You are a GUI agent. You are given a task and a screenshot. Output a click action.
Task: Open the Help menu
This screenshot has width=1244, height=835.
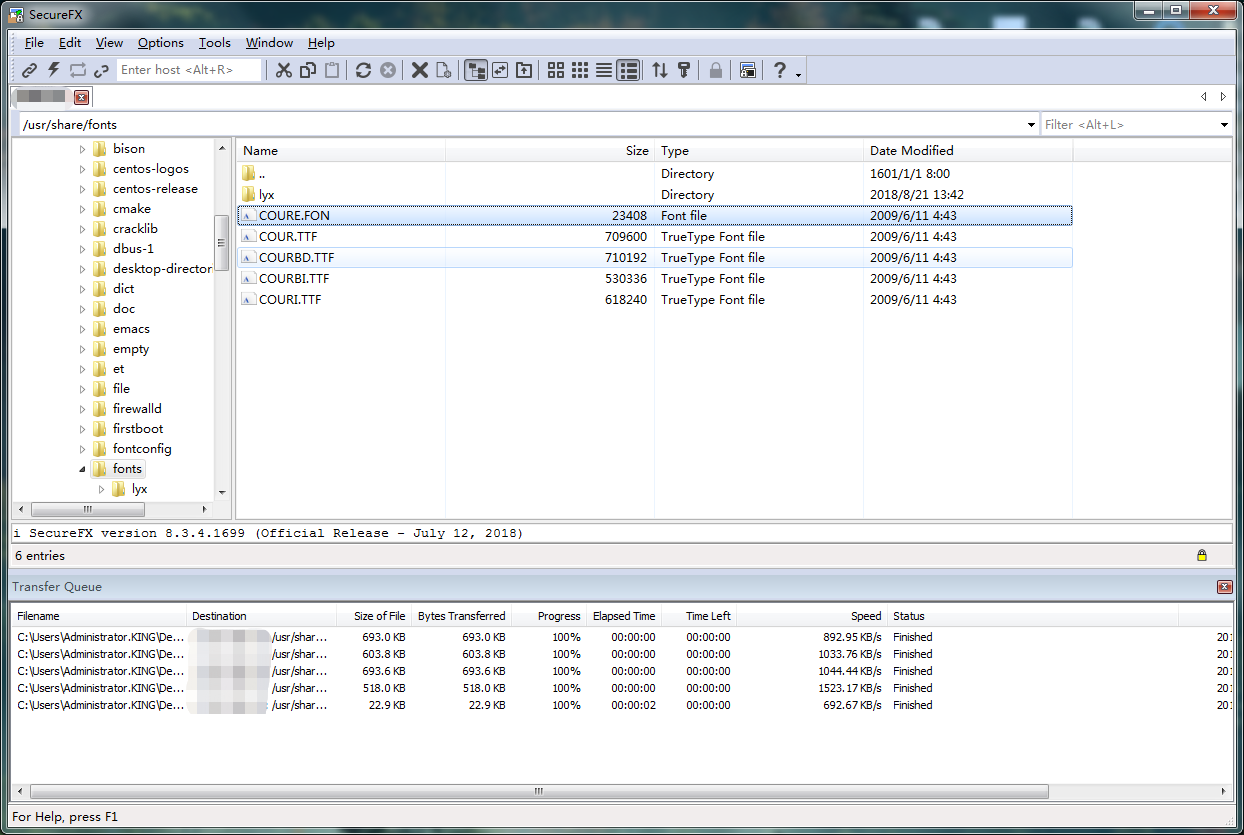click(x=321, y=43)
